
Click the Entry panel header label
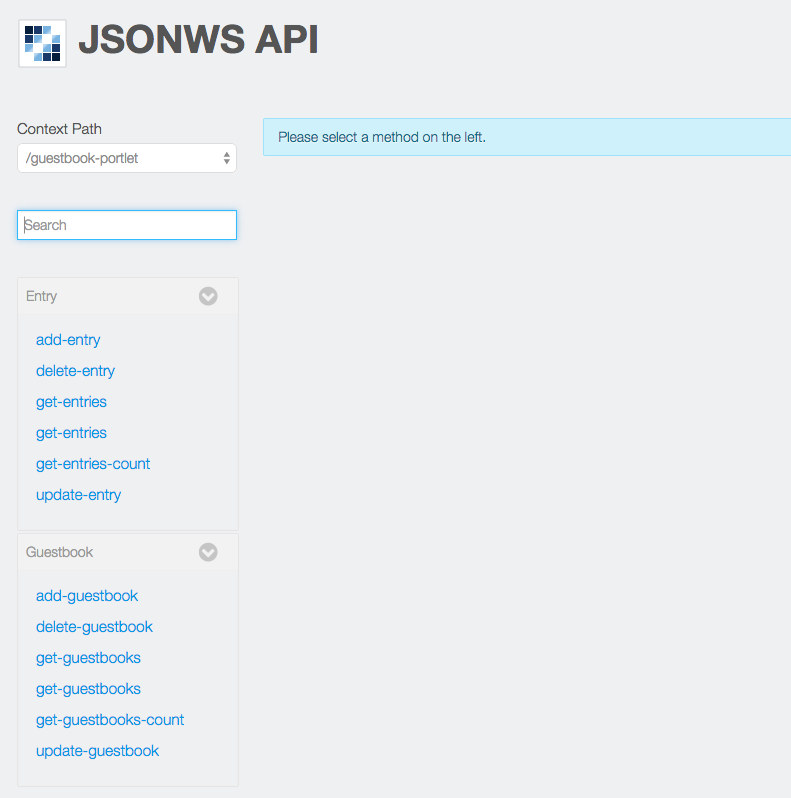41,296
